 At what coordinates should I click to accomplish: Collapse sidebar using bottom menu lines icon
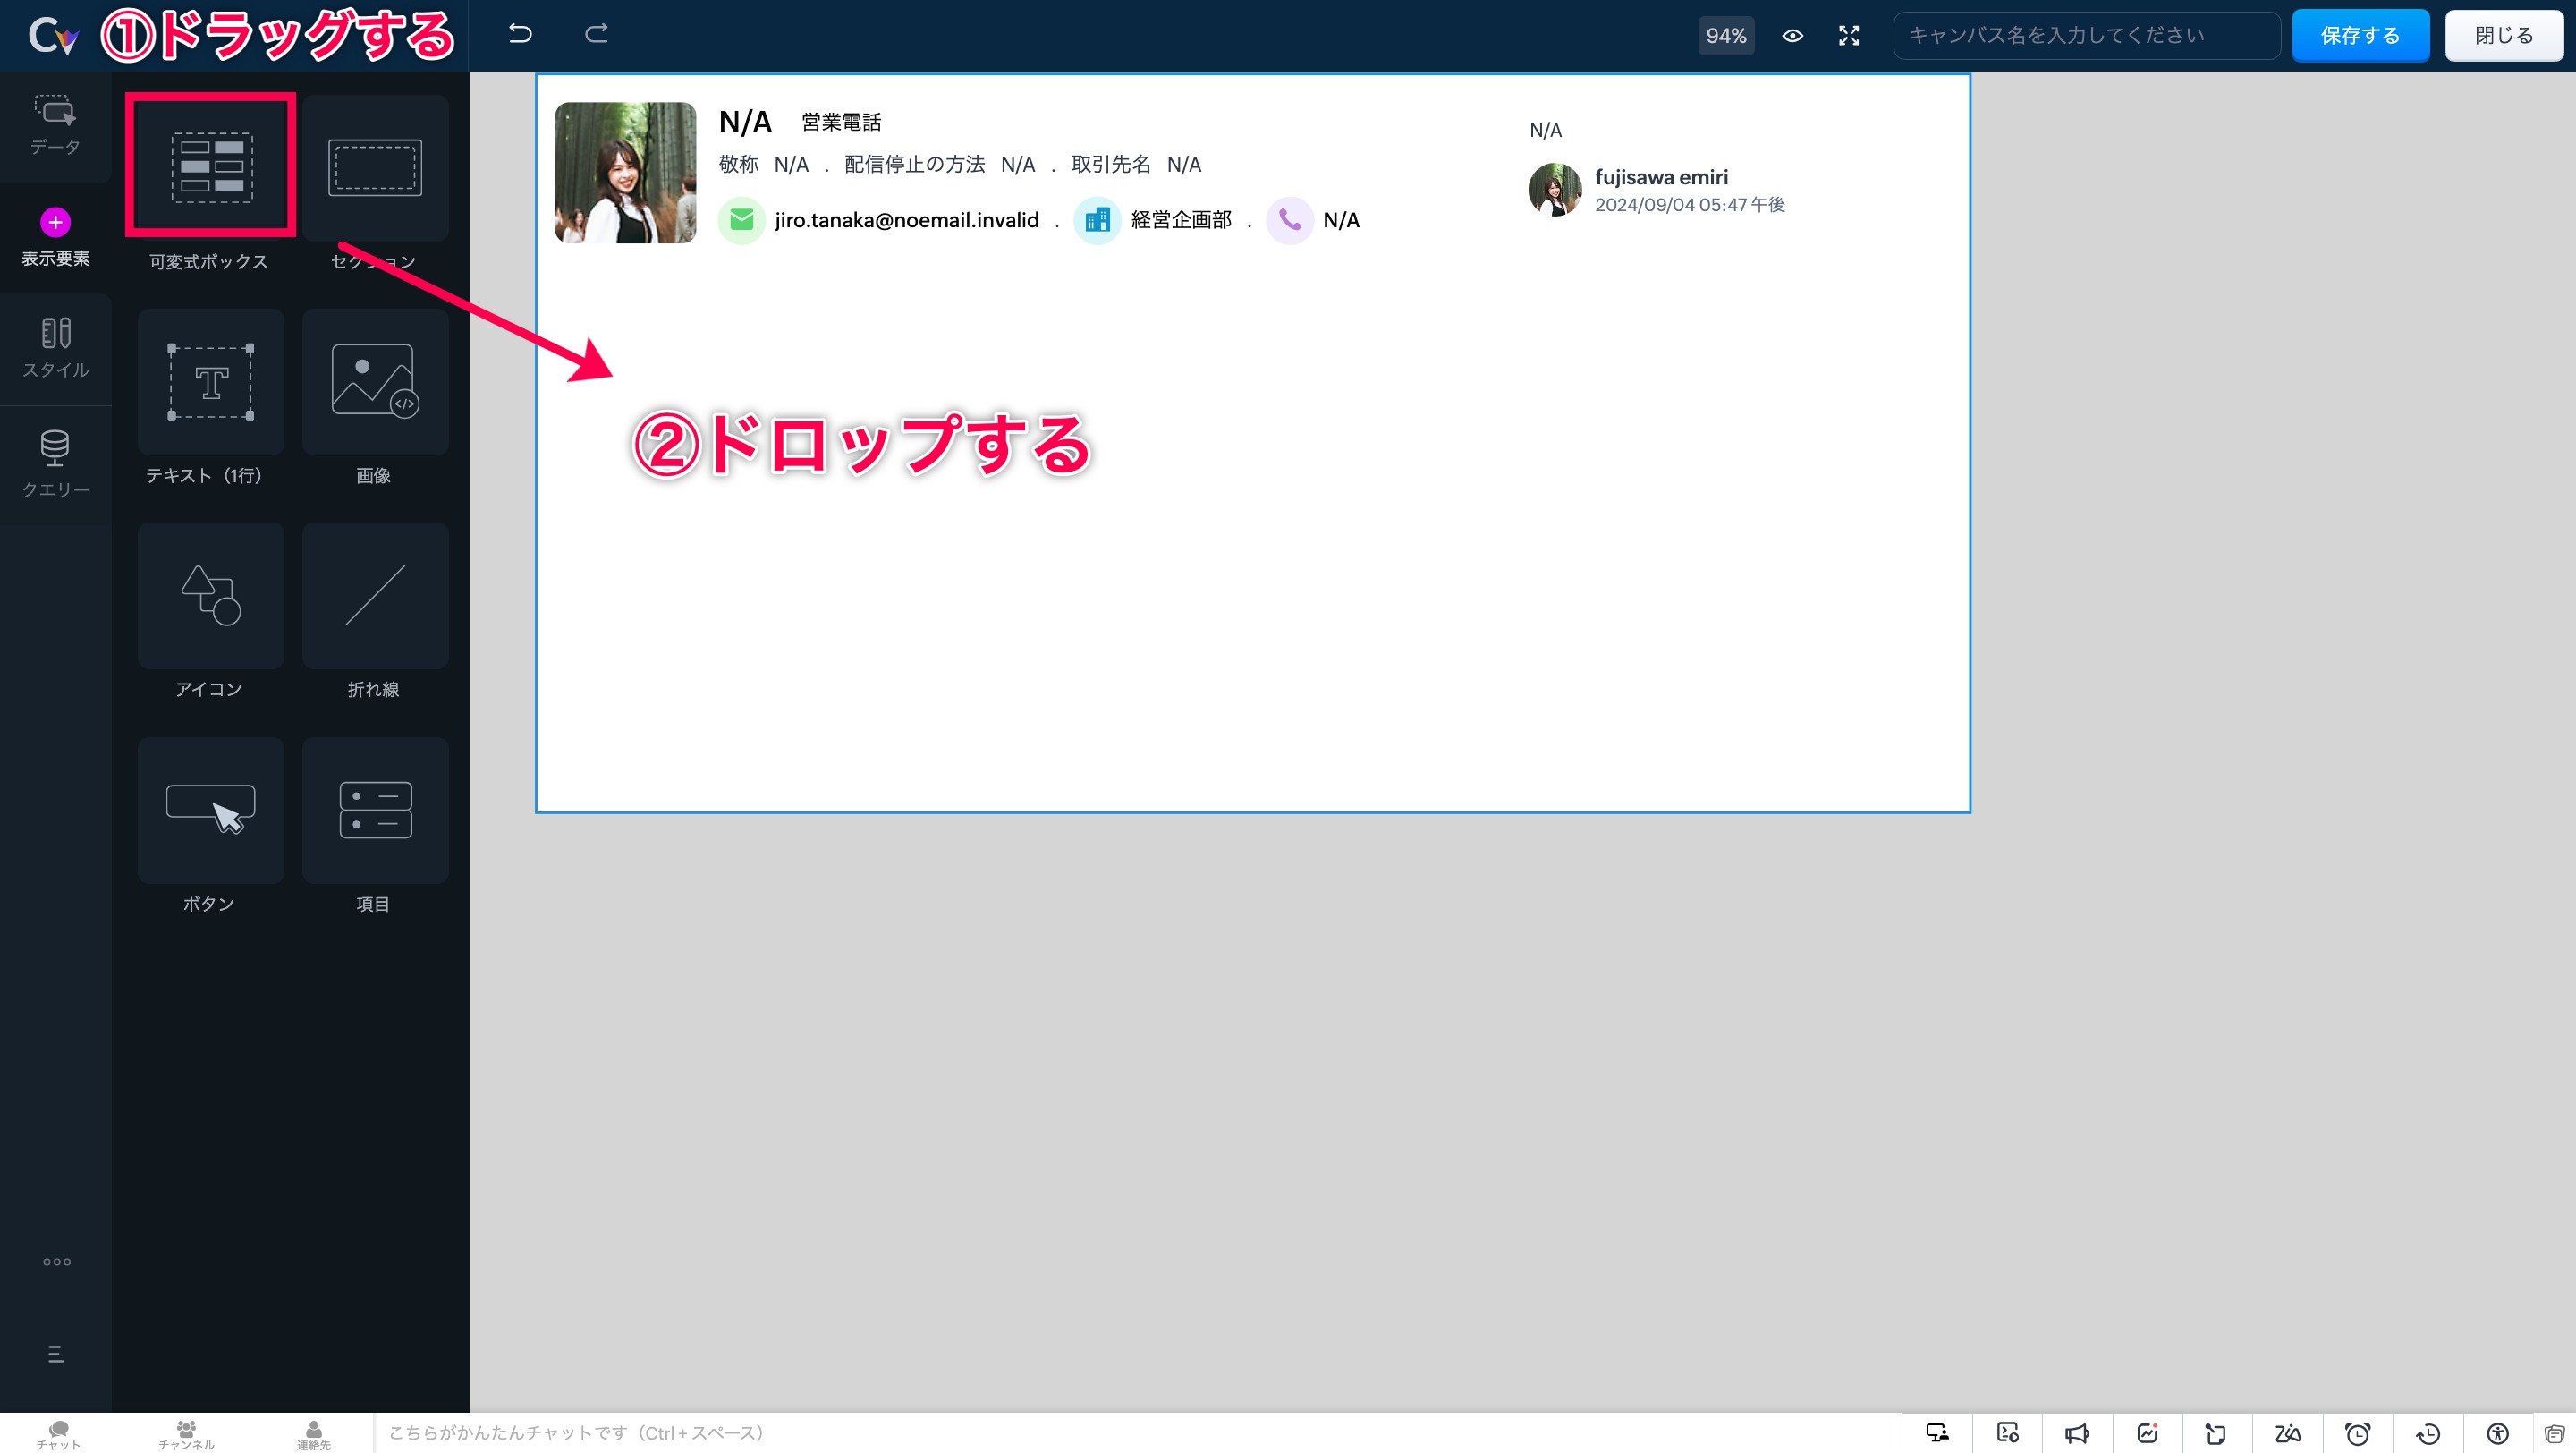(x=56, y=1354)
